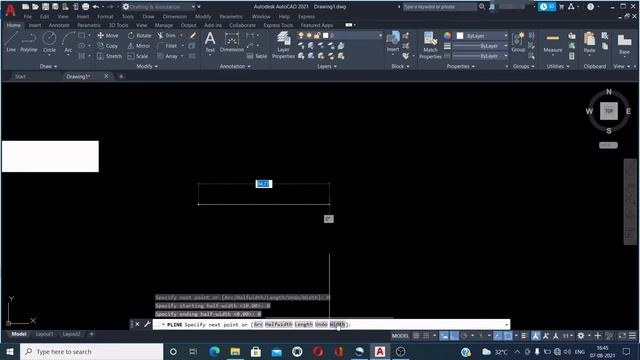Expand the Layers panel

tap(327, 66)
